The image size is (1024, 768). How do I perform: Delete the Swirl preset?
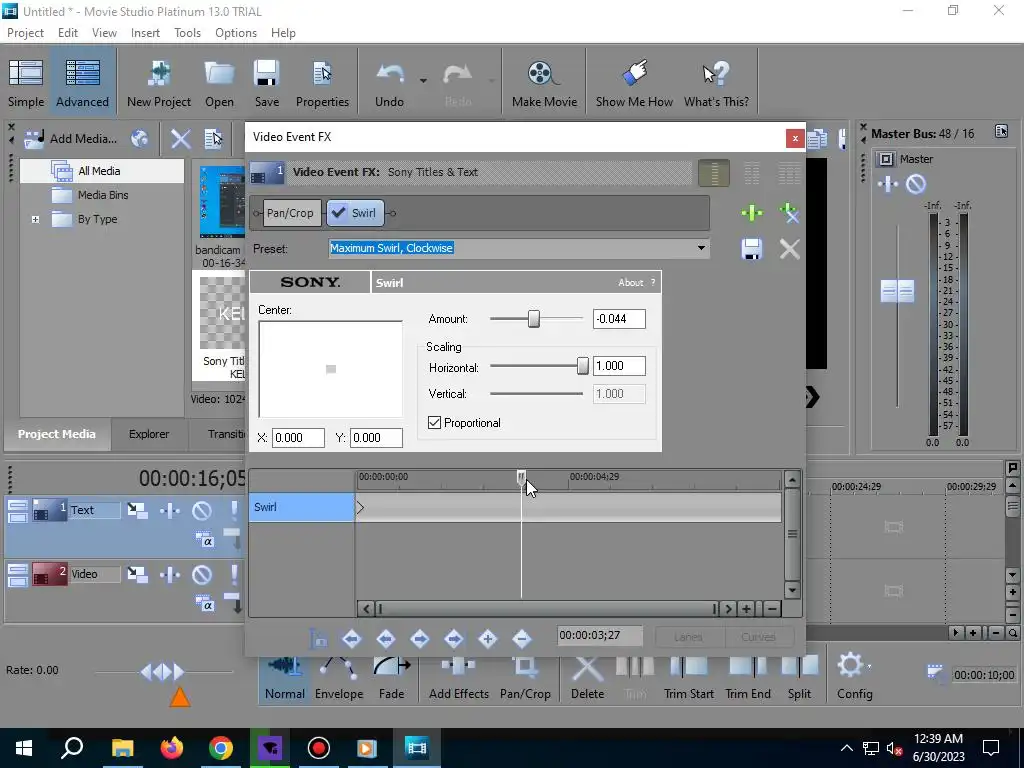(x=789, y=249)
